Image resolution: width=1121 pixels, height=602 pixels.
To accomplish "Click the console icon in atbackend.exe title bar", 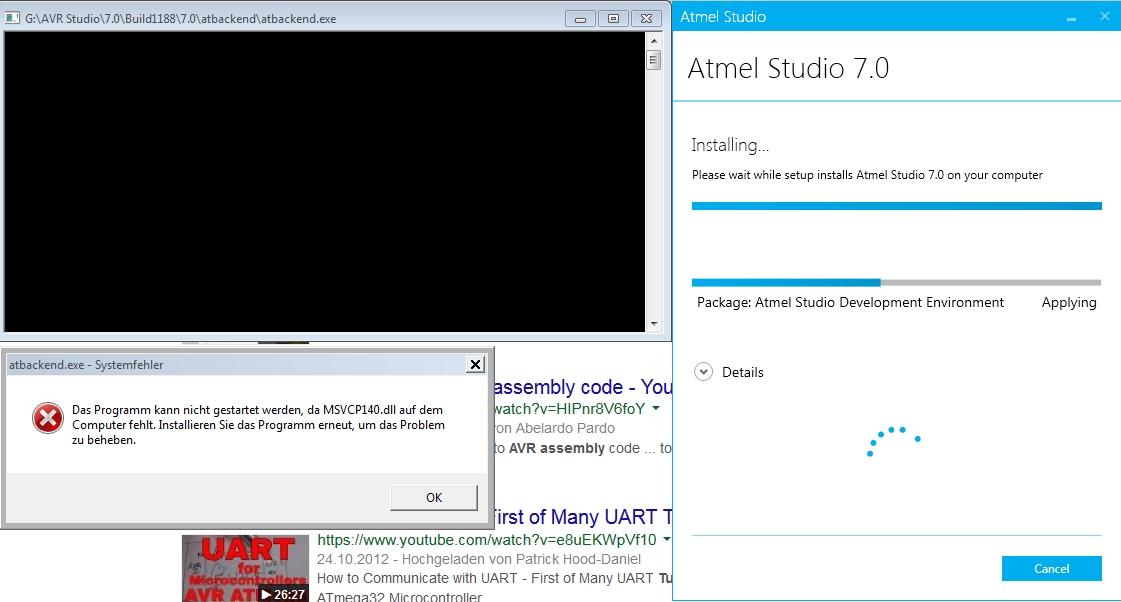I will 12,19.
